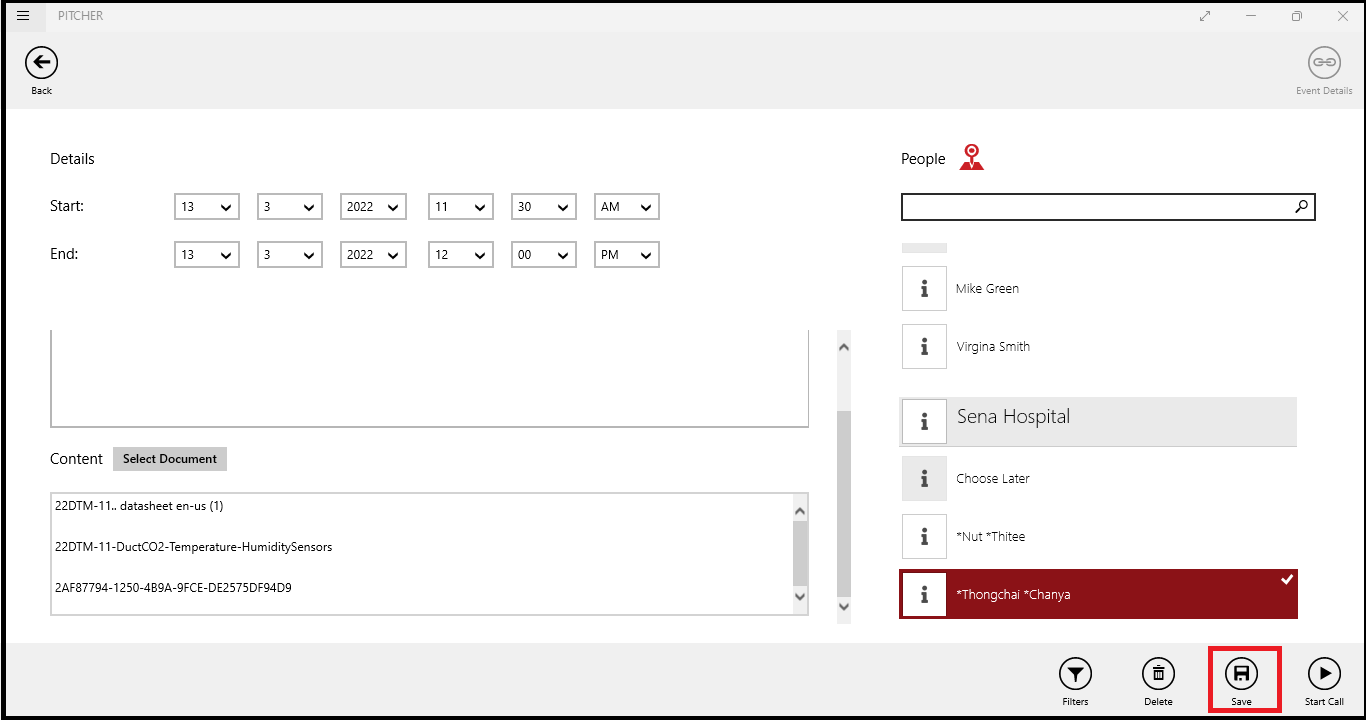Viewport: 1366px width, 720px height.
Task: Open info icon for Mike Green
Action: 924,289
